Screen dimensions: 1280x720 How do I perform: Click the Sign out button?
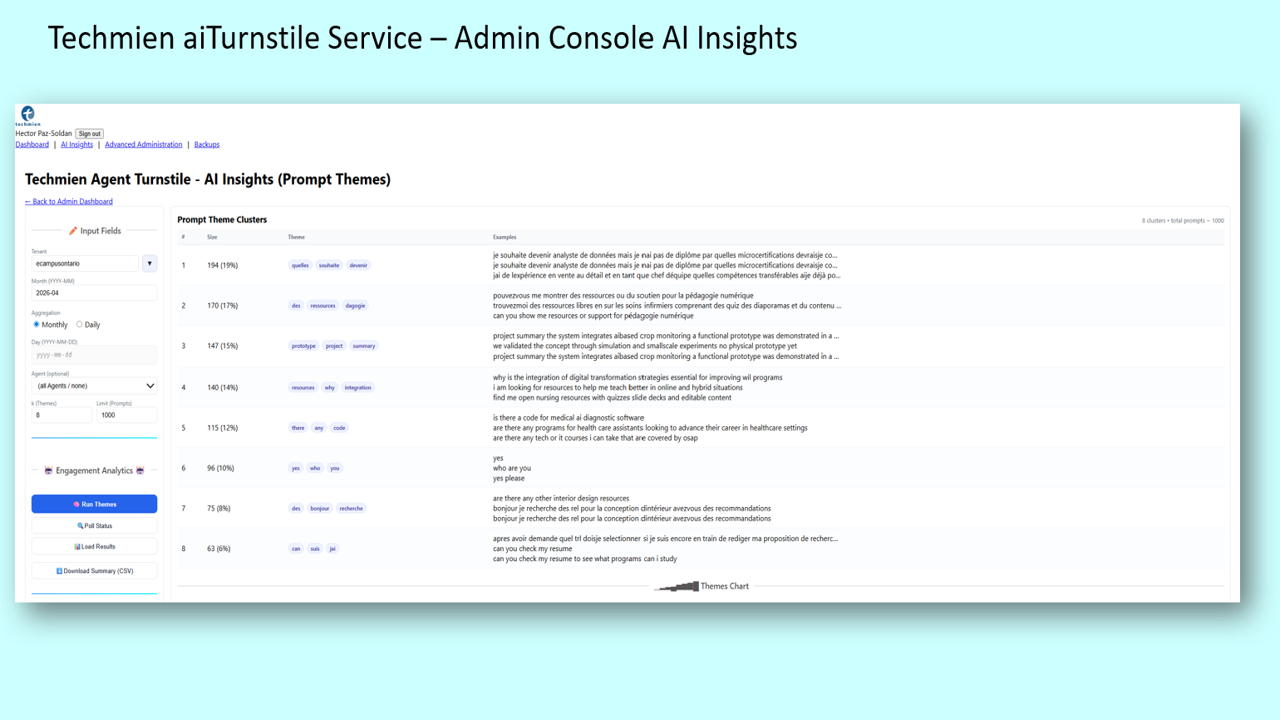click(90, 134)
